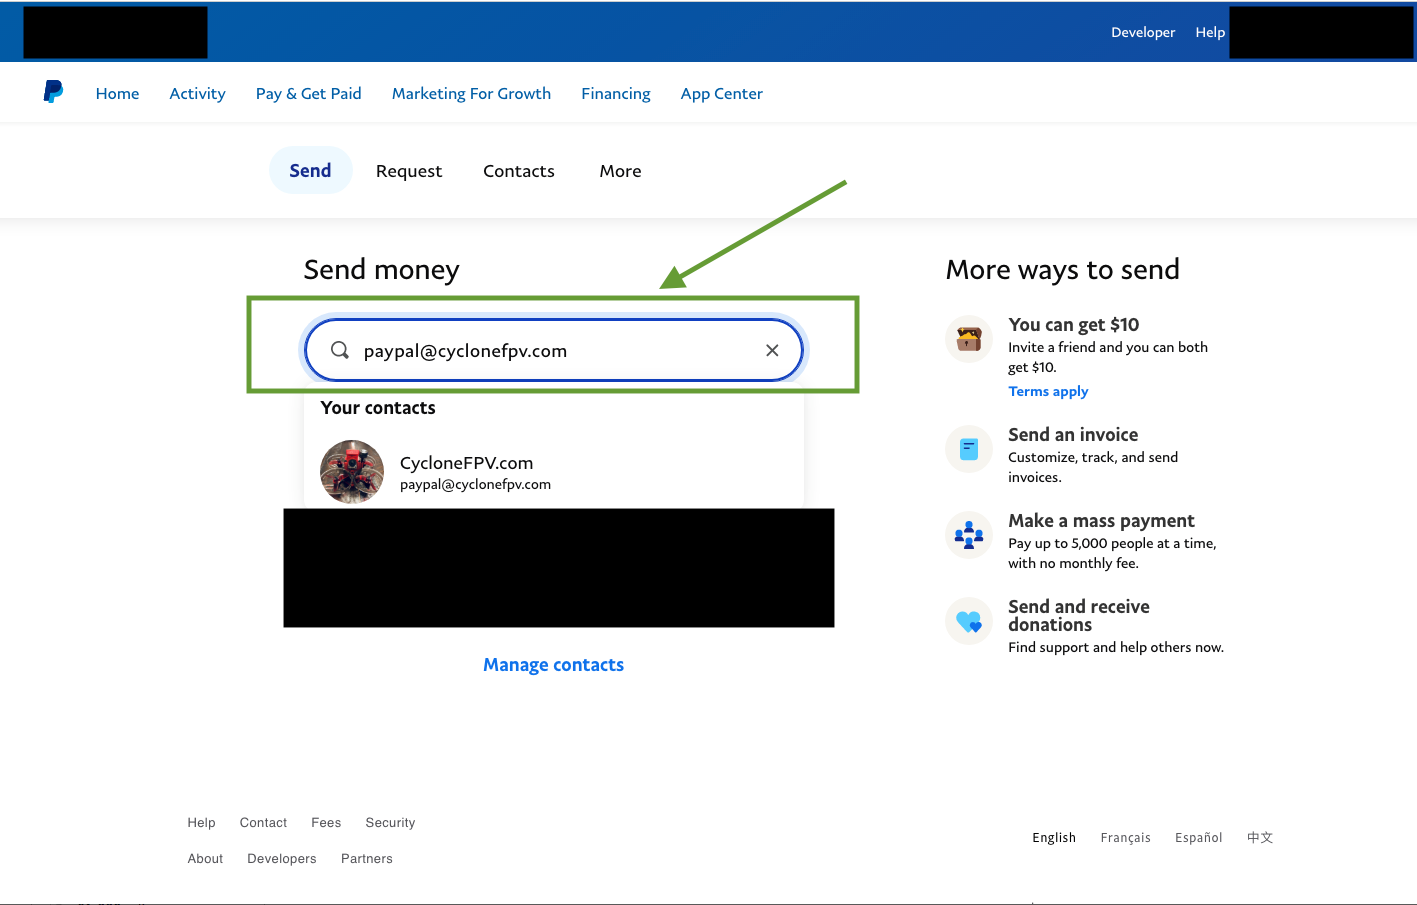
Task: Click the donations heart icon
Action: click(969, 621)
